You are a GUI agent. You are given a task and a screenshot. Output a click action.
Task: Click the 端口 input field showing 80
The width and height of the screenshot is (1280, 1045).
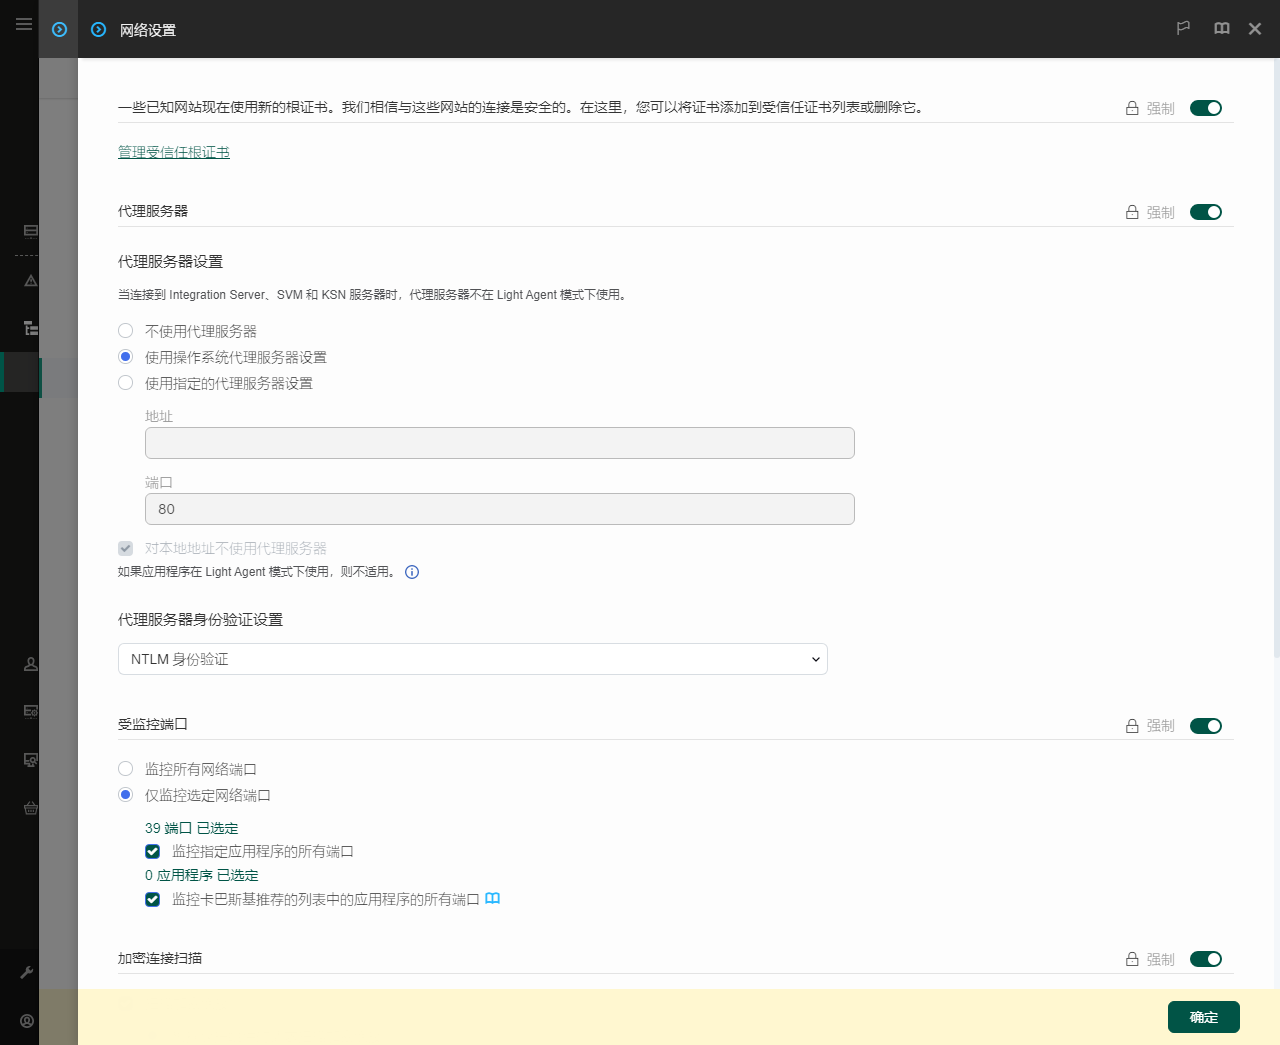click(x=499, y=509)
